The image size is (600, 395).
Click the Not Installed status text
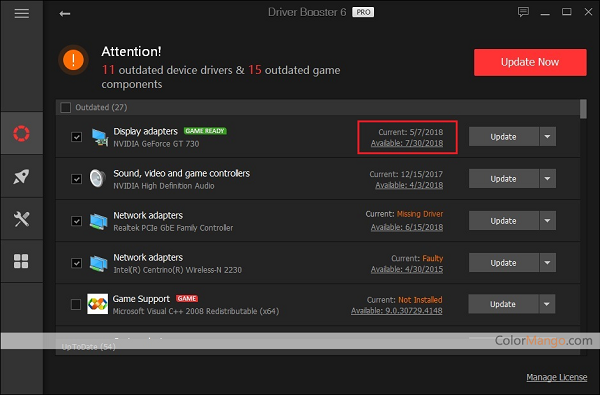(420, 300)
